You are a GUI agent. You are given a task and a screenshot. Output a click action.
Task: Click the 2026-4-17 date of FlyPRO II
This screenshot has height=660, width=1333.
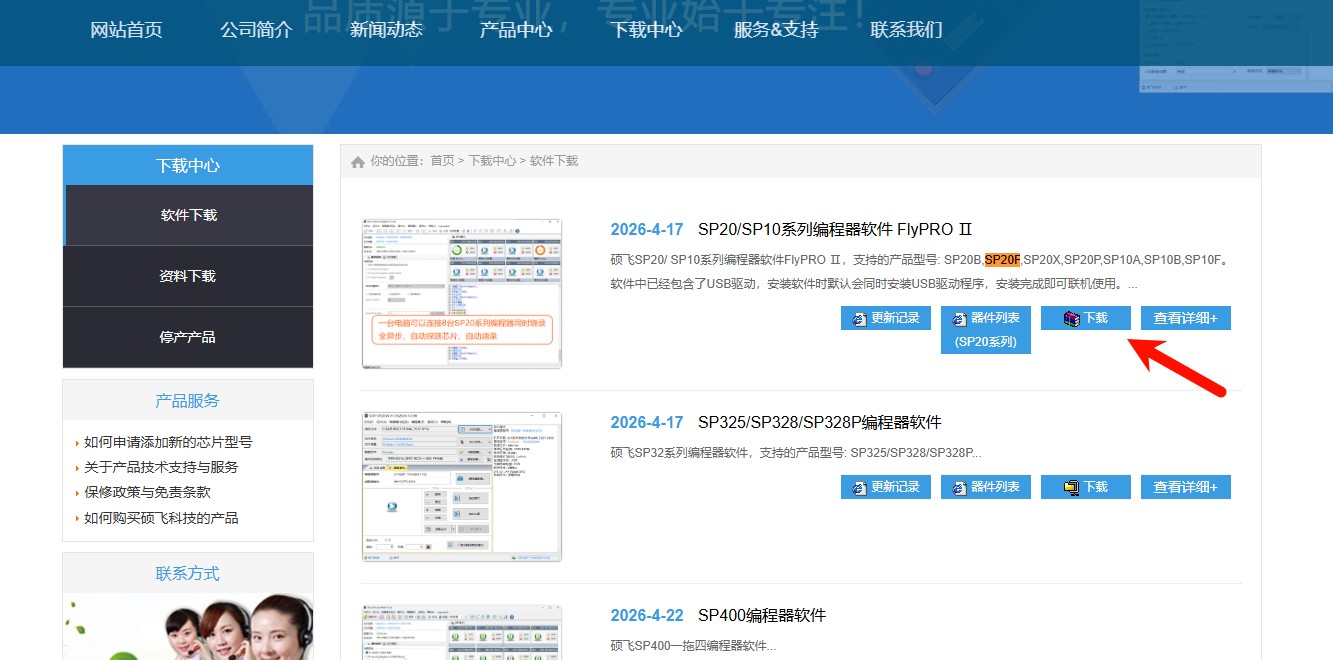(647, 230)
